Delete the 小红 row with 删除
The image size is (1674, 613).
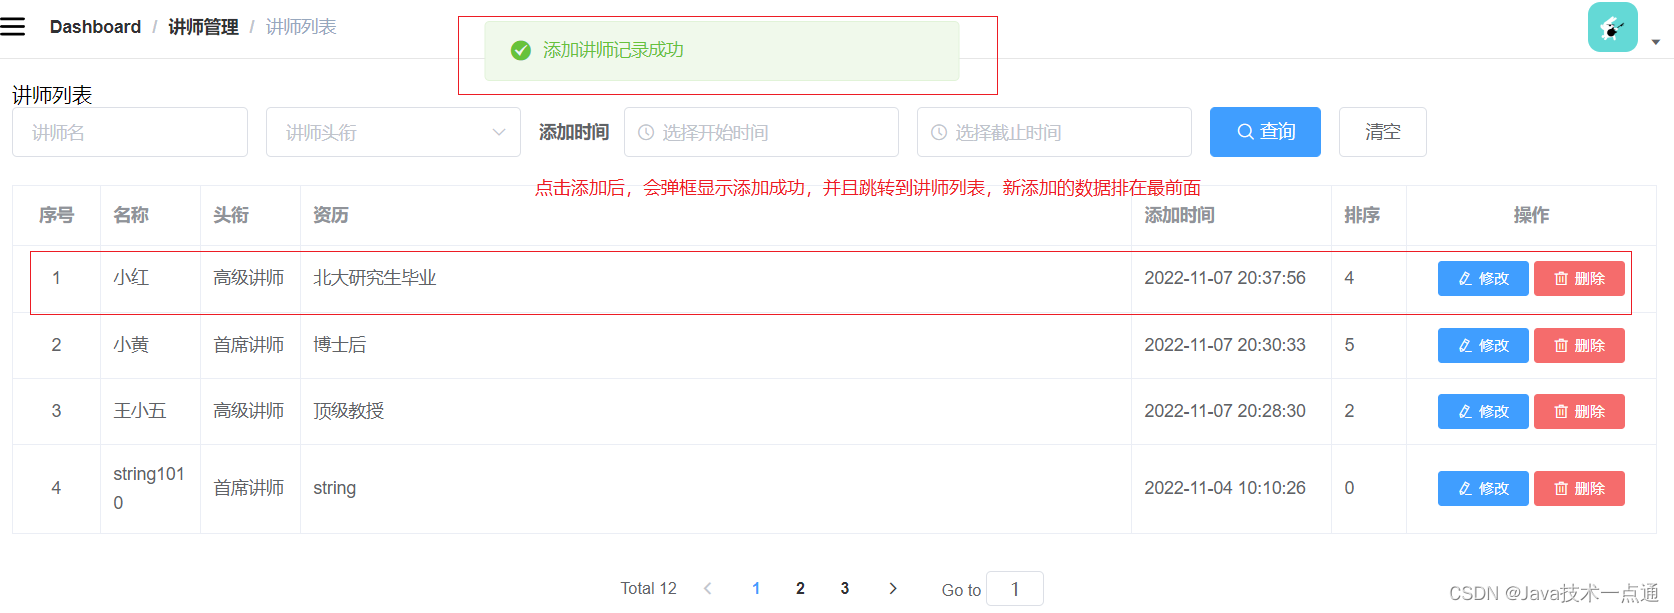tap(1579, 279)
